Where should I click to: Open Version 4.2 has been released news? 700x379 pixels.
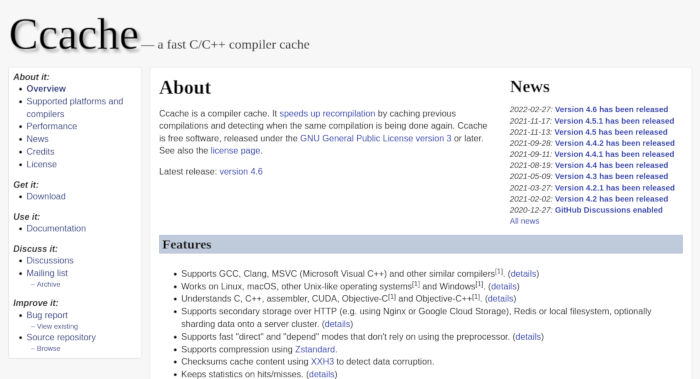(x=611, y=199)
